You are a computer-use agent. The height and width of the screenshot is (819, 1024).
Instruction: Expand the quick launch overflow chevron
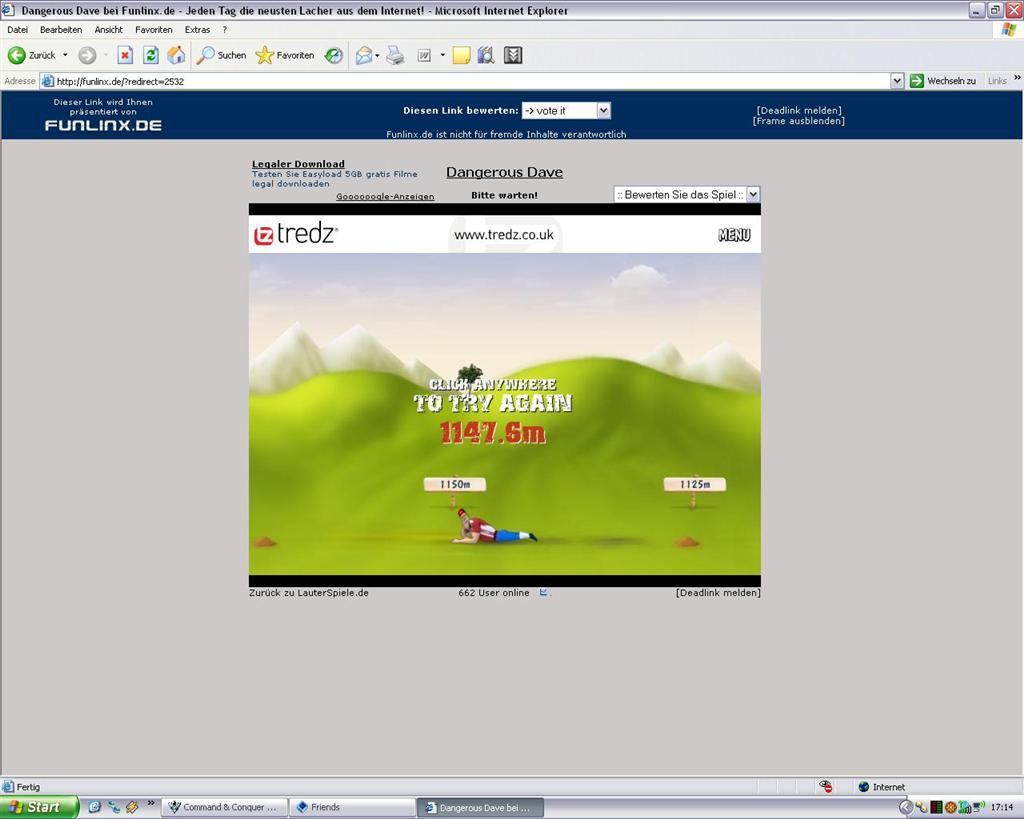click(151, 803)
